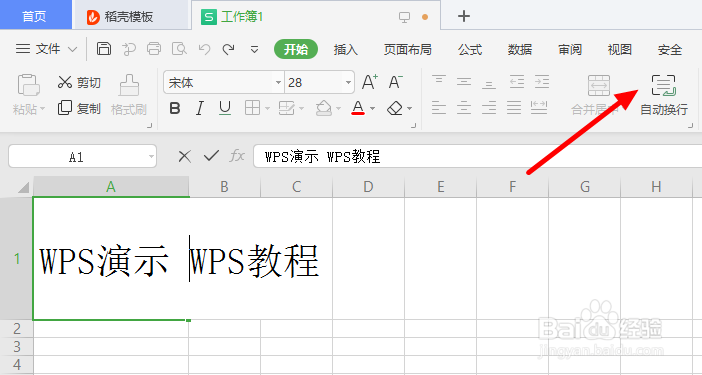Switch to the 审阅 ribbon tab
Viewport: 702px width, 375px height.
point(570,50)
